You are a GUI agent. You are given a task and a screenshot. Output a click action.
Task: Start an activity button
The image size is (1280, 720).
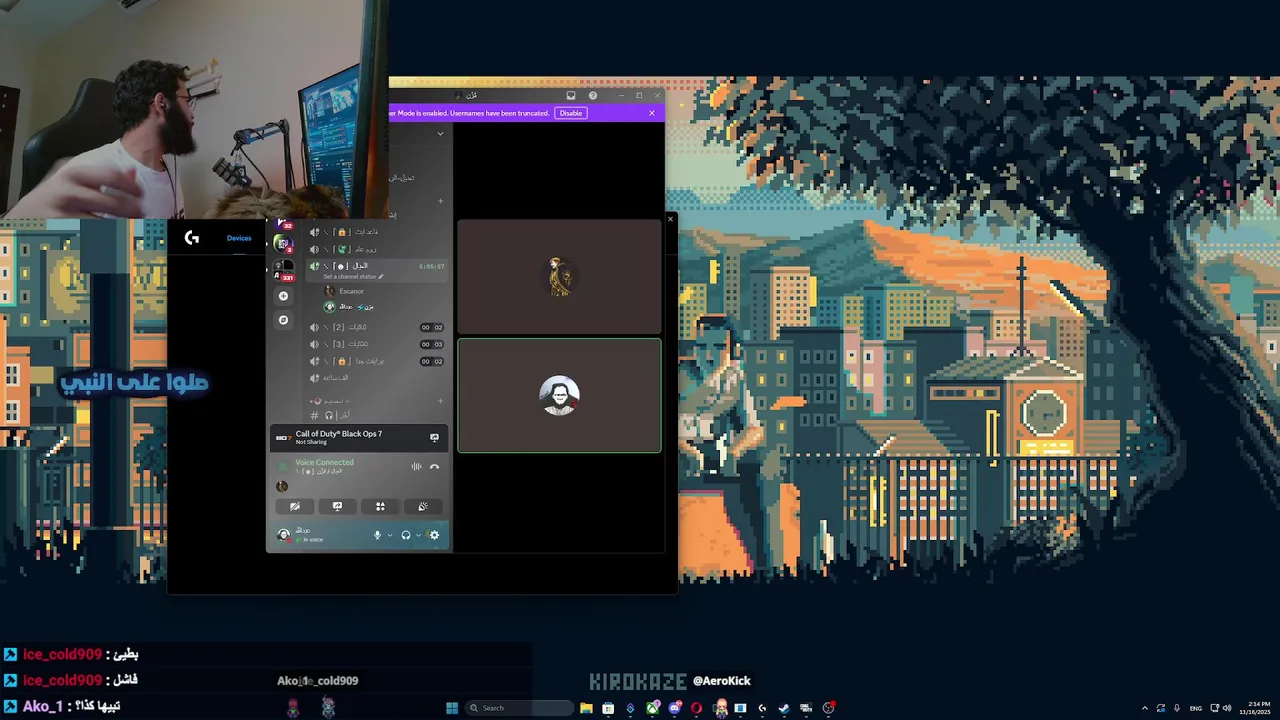tap(380, 507)
